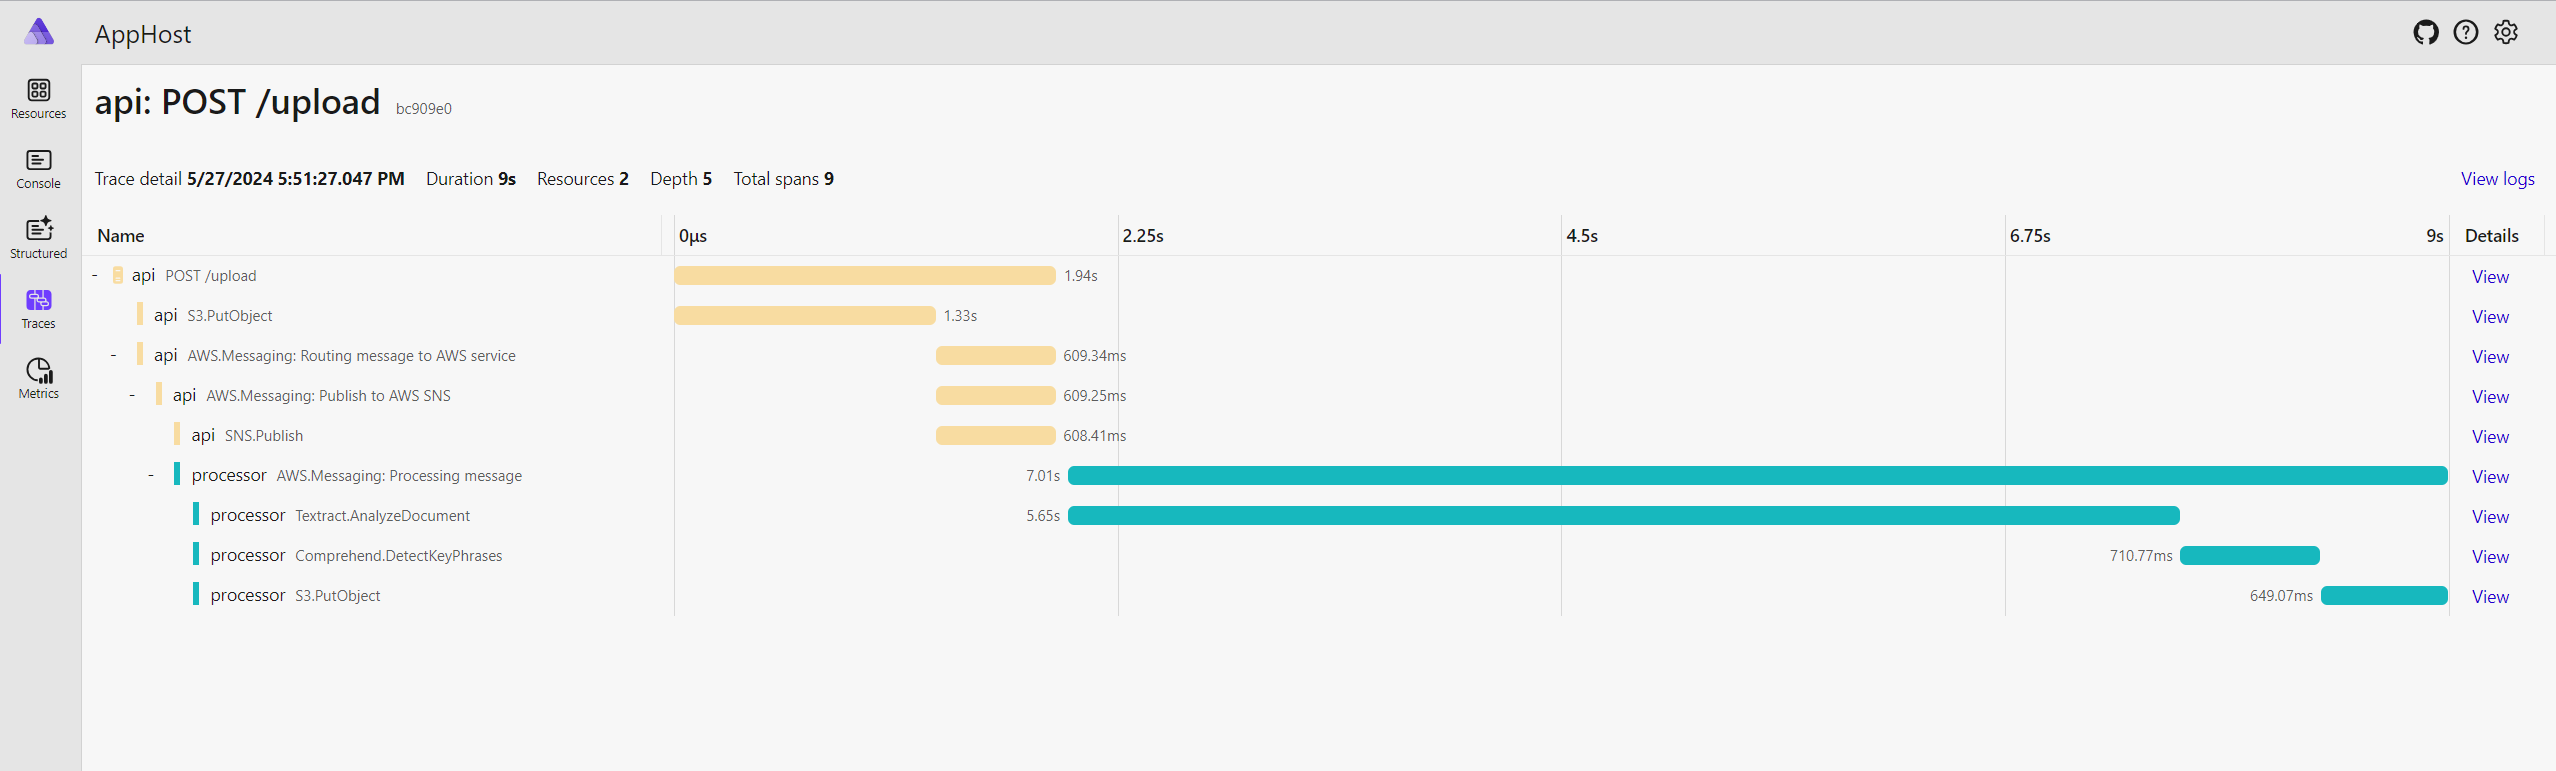Click the 6.75s timeline tick label
Image resolution: width=2556 pixels, height=771 pixels.
(x=2030, y=236)
